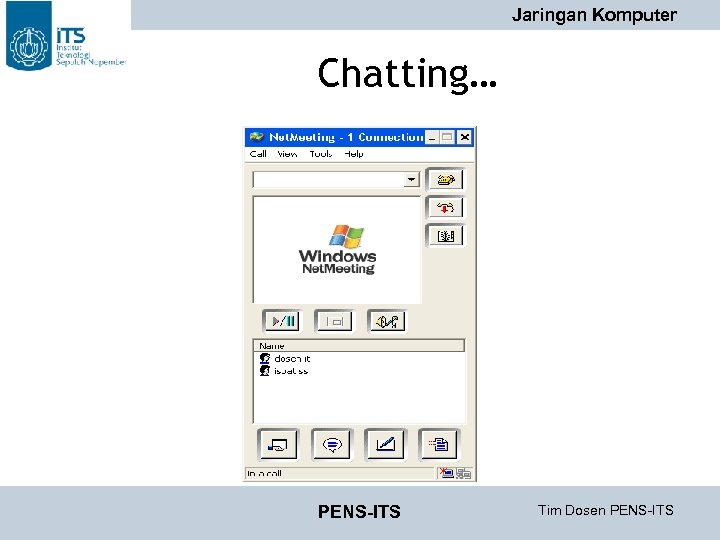This screenshot has height=540, width=720.
Task: Open the Adjust Audio Volume button
Action: [x=387, y=321]
